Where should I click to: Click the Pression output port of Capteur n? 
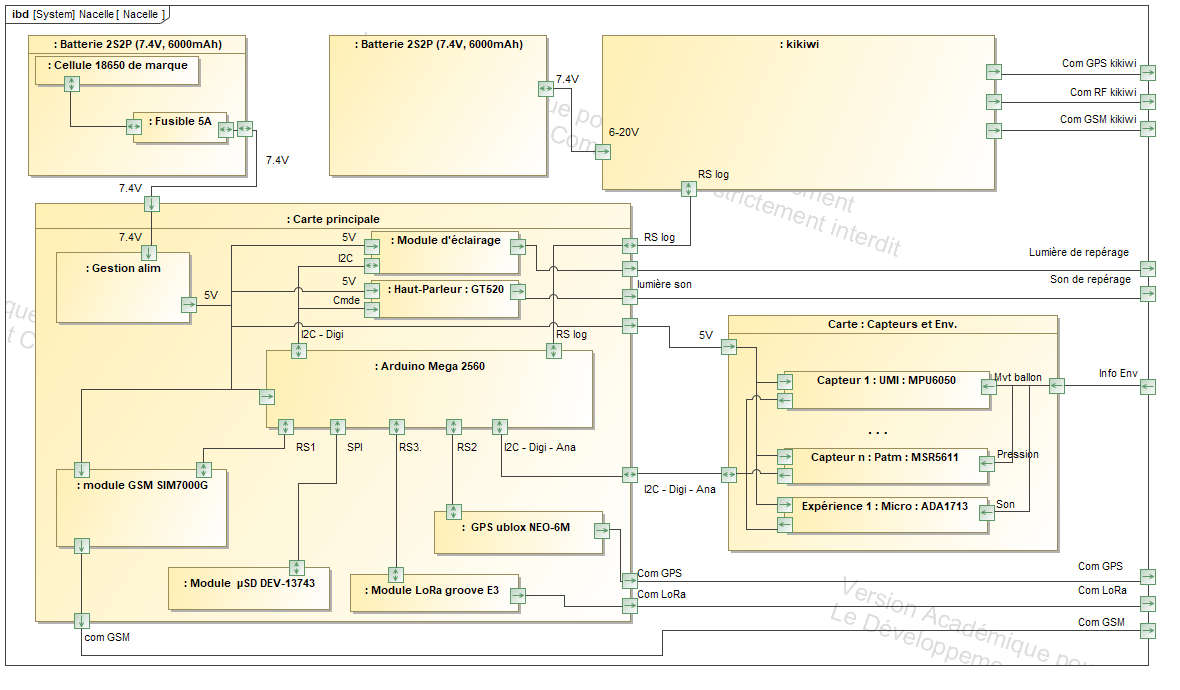987,464
